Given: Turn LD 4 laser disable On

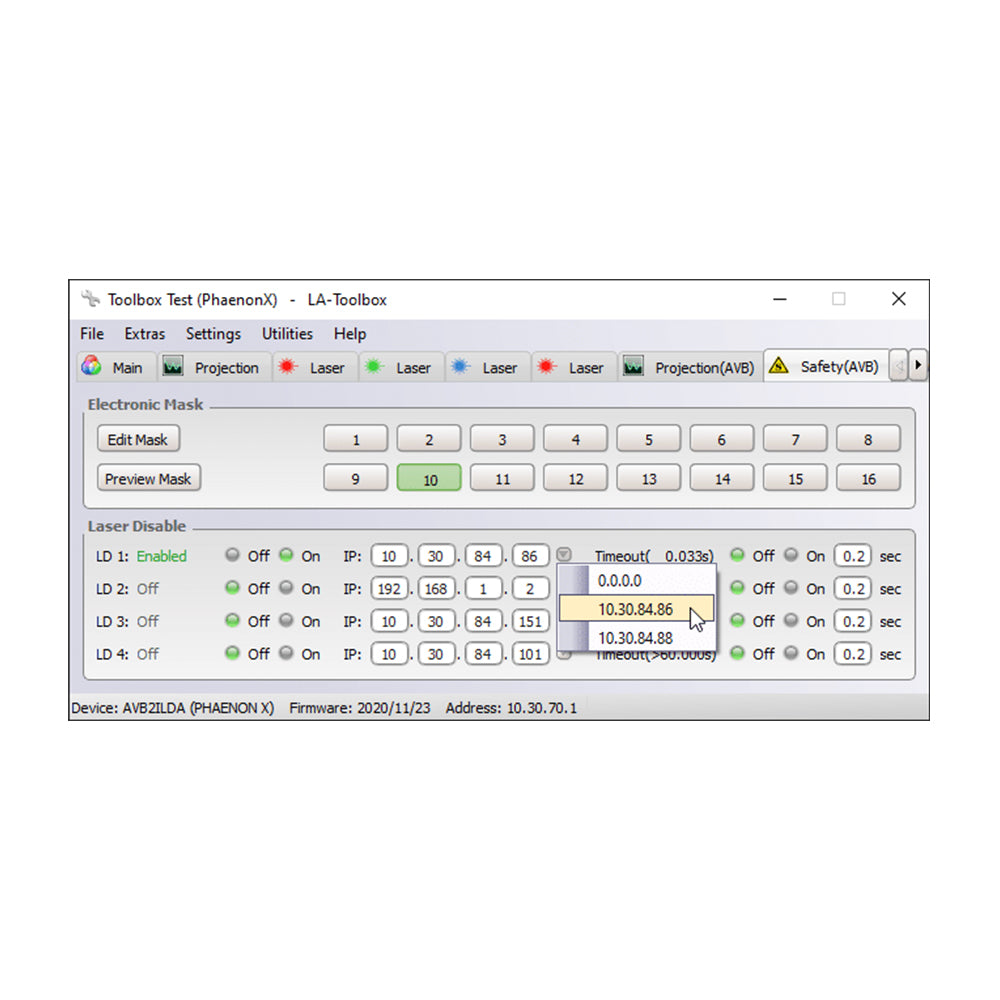Looking at the screenshot, I should coord(286,652).
